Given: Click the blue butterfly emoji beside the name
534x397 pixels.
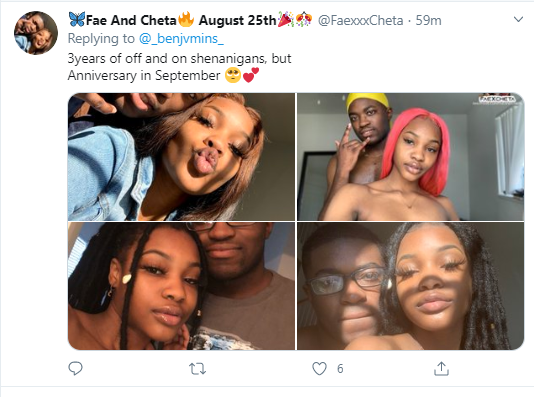Looking at the screenshot, I should click(x=77, y=19).
